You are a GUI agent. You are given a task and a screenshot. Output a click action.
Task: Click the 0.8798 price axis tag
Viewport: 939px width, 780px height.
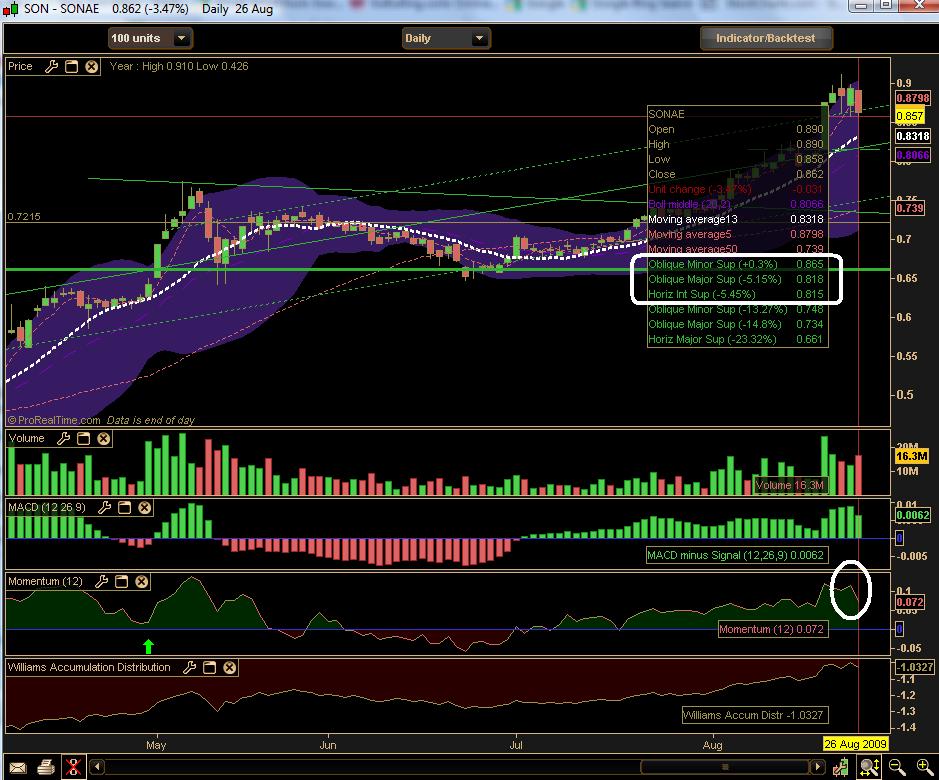coord(913,98)
